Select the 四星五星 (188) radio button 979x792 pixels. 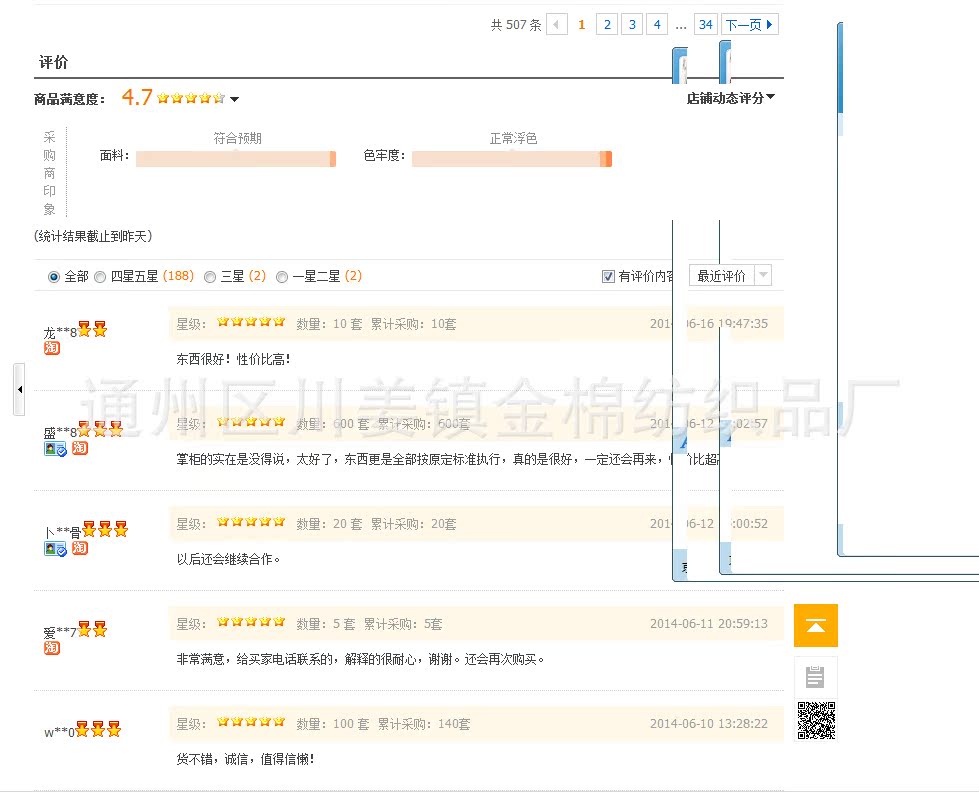pos(100,277)
